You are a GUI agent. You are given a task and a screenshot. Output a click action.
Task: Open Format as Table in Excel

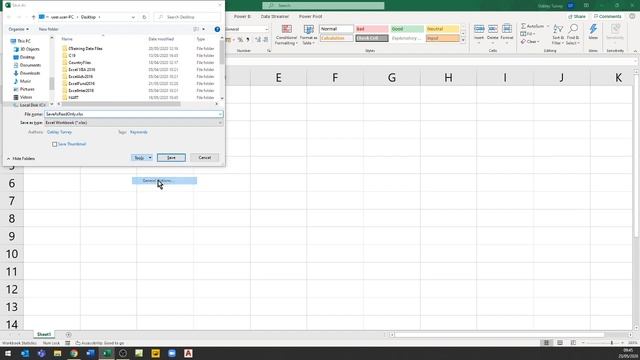(309, 35)
